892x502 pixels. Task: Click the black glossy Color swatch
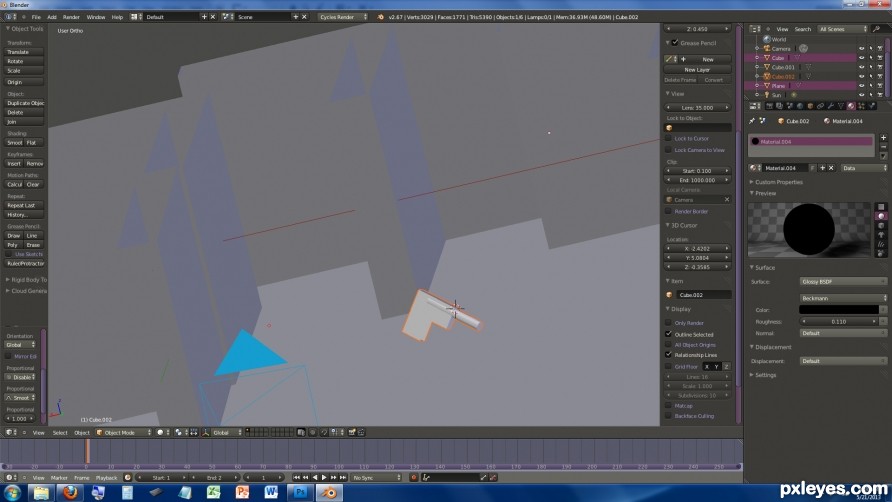(839, 310)
